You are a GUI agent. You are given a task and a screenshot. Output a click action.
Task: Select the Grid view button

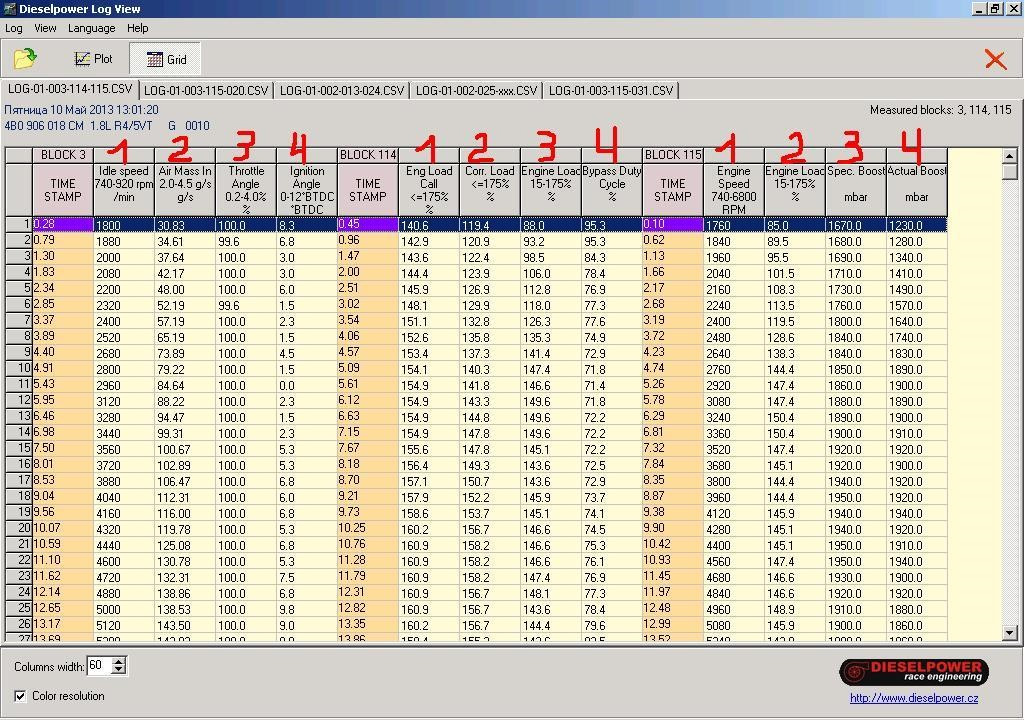click(166, 59)
